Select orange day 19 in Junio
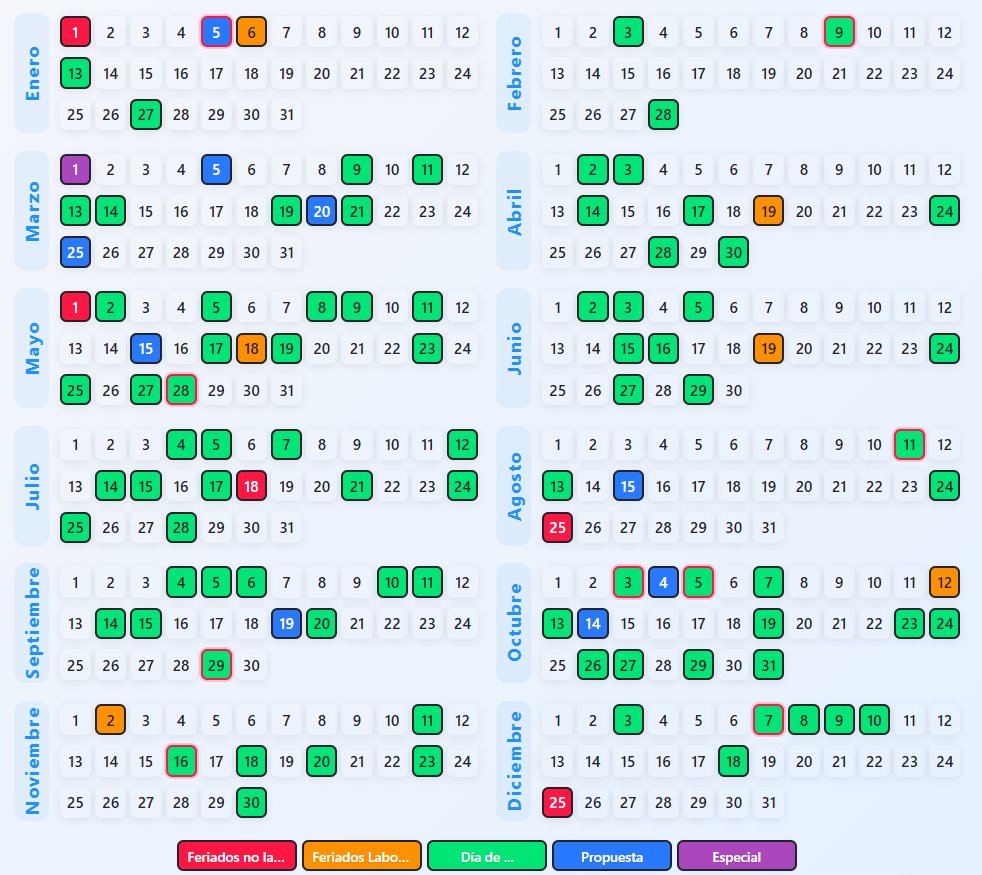This screenshot has height=875, width=982. click(768, 348)
